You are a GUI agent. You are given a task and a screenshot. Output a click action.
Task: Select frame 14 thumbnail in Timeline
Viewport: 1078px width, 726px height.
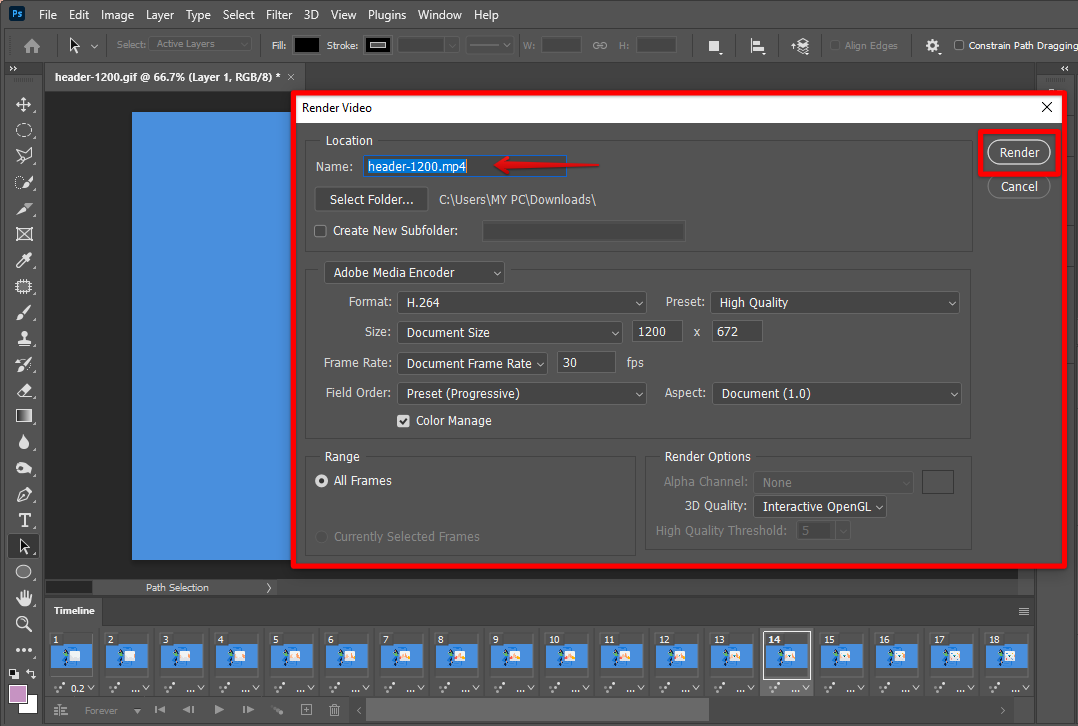click(x=786, y=656)
